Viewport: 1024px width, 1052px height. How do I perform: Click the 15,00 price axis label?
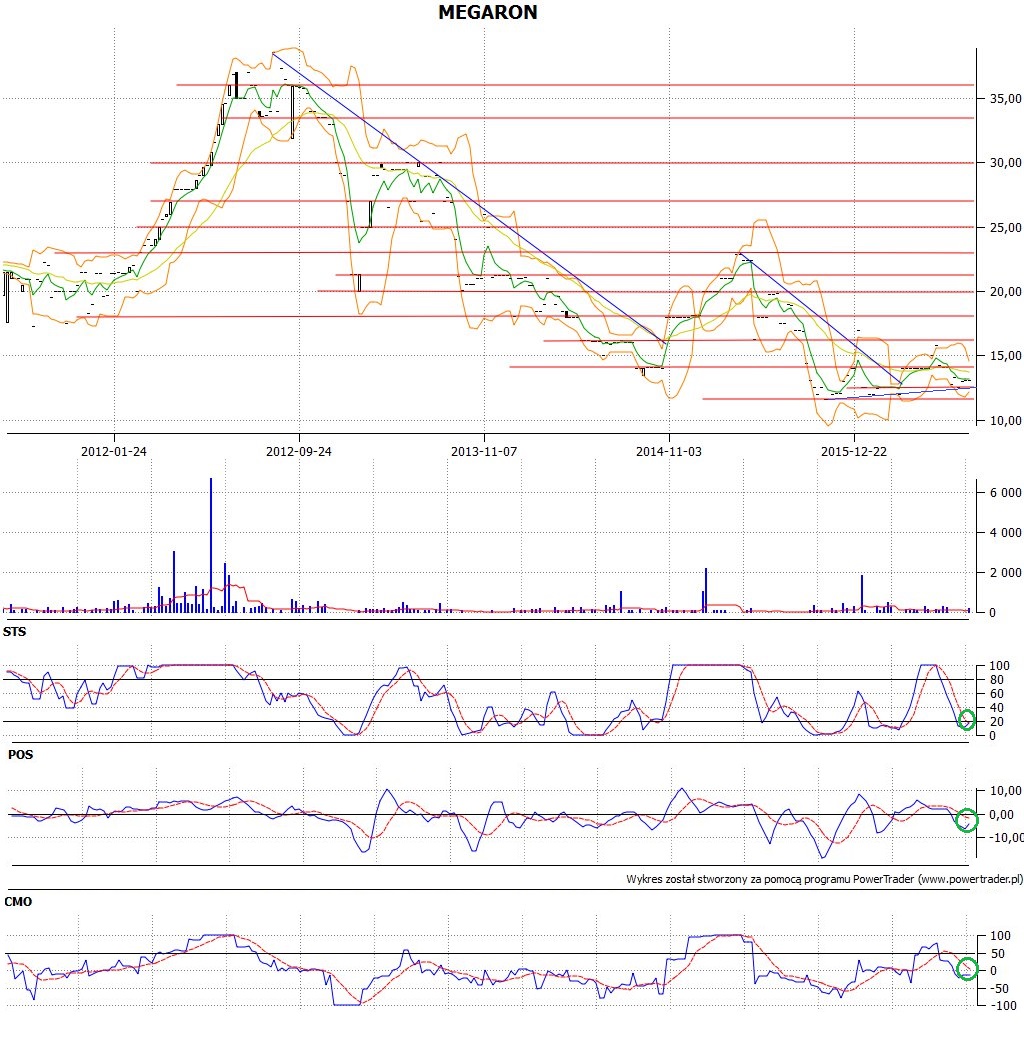click(1006, 356)
